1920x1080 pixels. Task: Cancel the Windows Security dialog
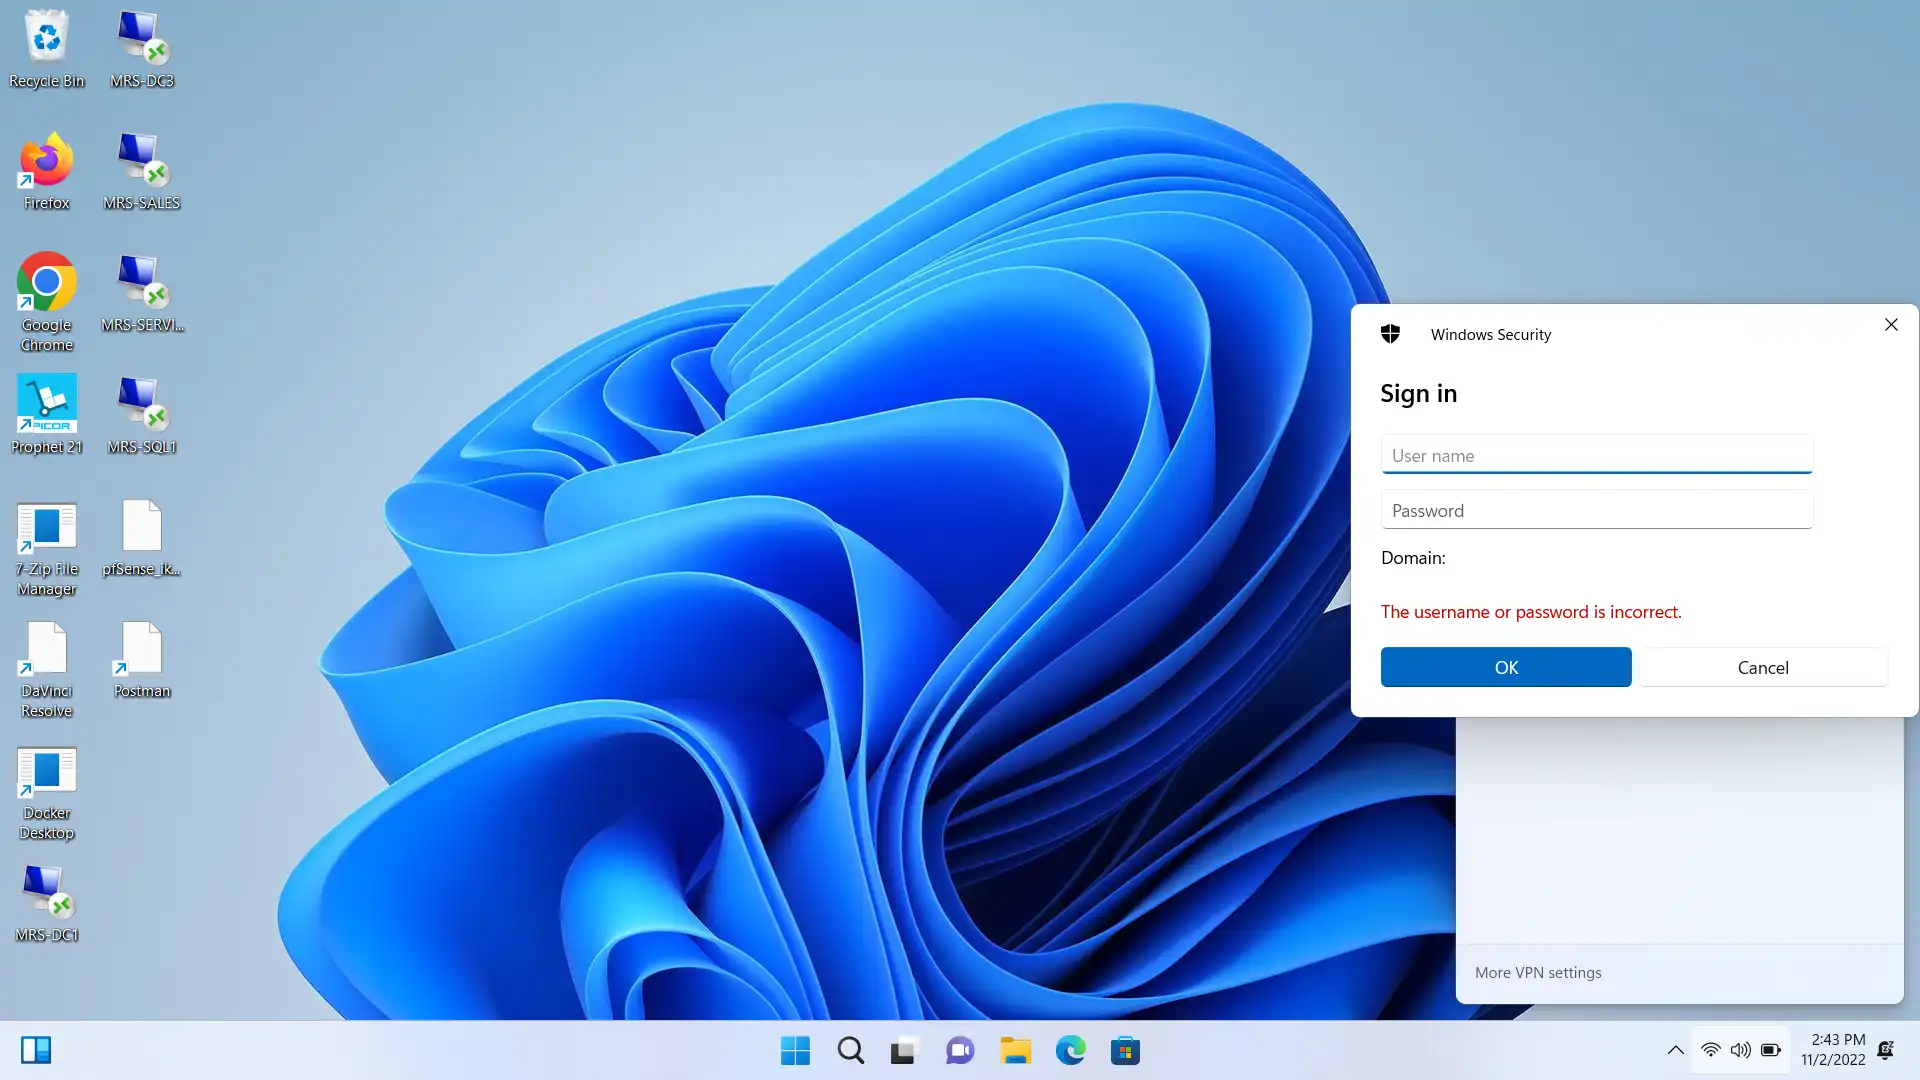pos(1762,667)
